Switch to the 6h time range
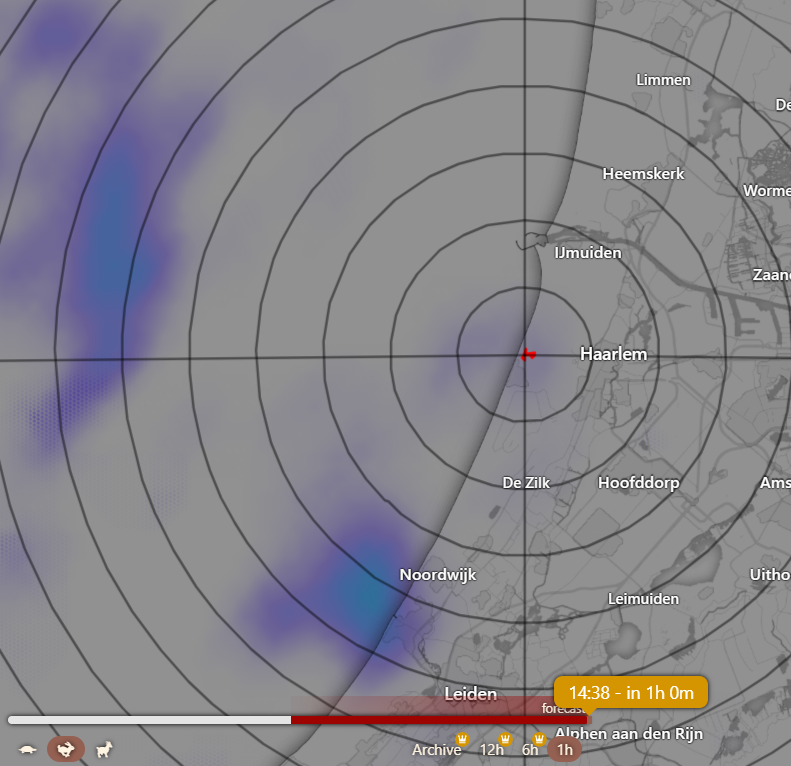 530,750
